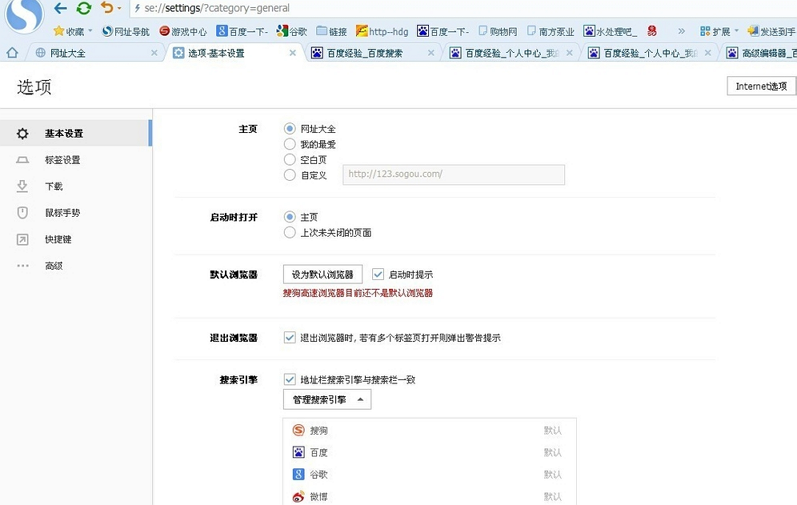Viewport: 797px width, 505px height.
Task: Toggle the 启动时提示 checkbox
Action: pyautogui.click(x=378, y=274)
